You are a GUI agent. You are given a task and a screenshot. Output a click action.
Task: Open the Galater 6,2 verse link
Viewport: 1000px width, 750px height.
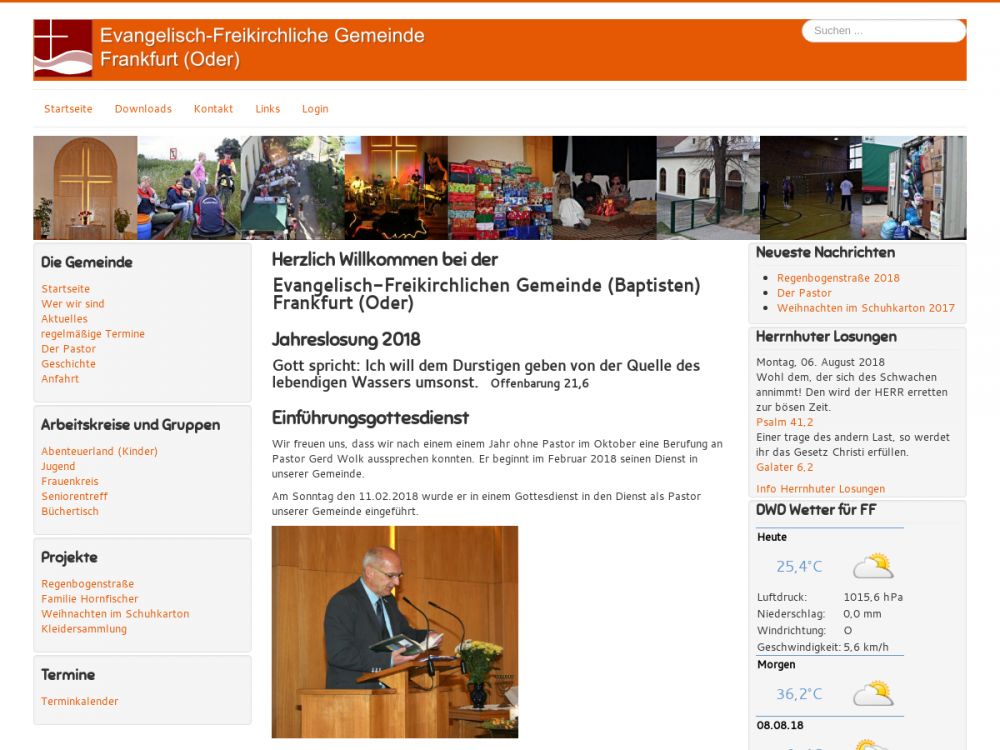(785, 467)
